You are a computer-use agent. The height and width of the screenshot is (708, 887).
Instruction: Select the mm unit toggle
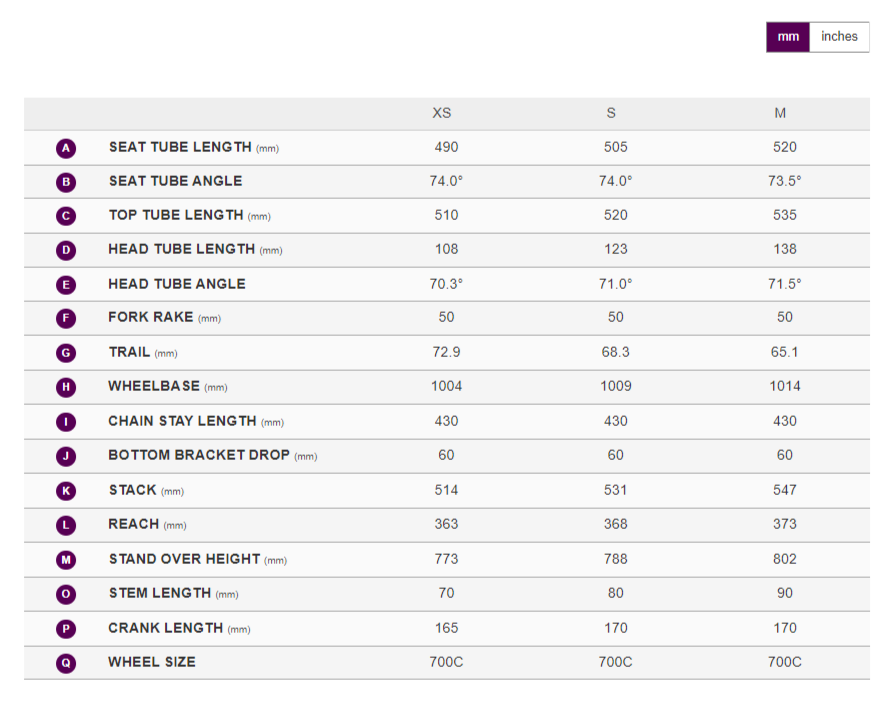click(x=788, y=37)
